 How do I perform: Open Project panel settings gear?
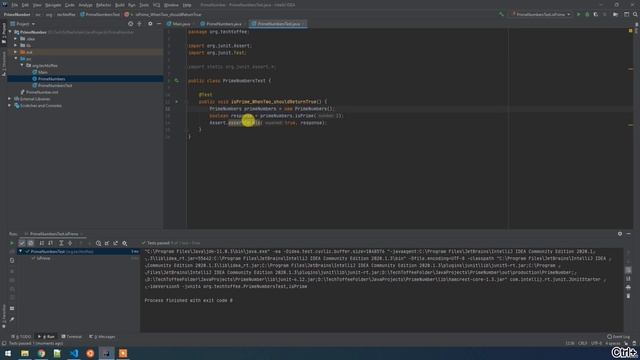[150, 24]
